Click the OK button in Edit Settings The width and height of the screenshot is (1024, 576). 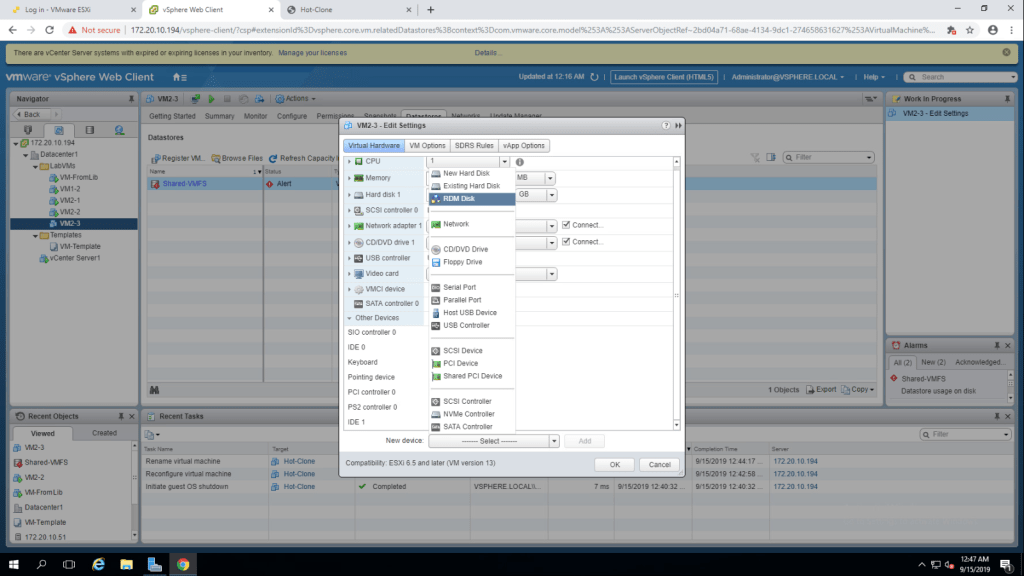[x=614, y=465]
